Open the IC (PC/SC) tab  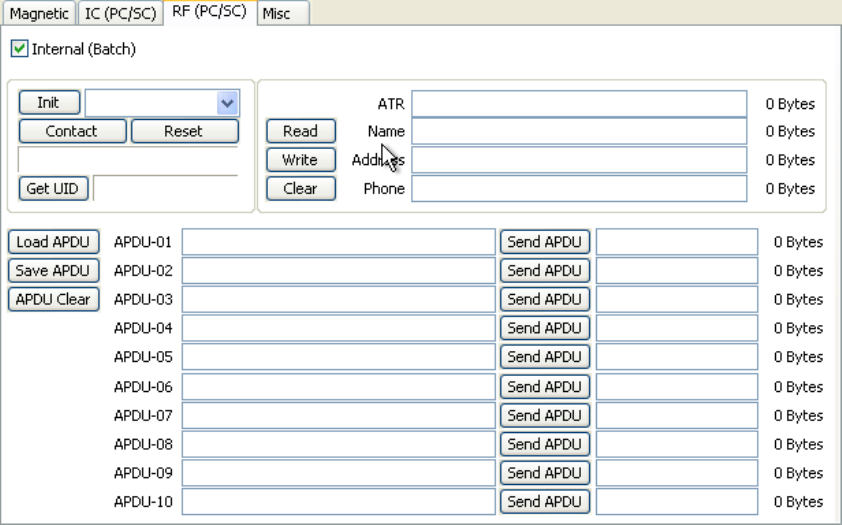pyautogui.click(x=120, y=13)
